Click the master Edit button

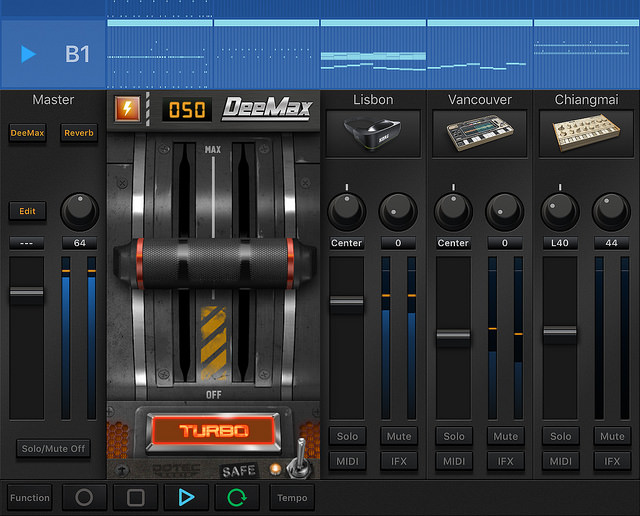pos(27,211)
